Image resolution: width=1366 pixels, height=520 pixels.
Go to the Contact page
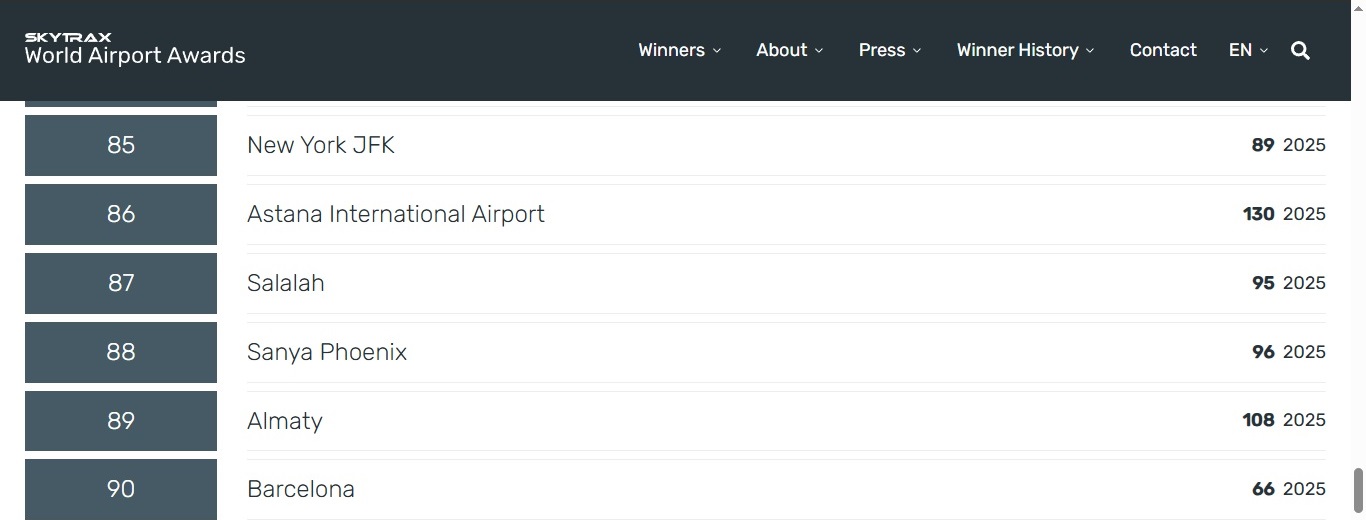[x=1163, y=50]
